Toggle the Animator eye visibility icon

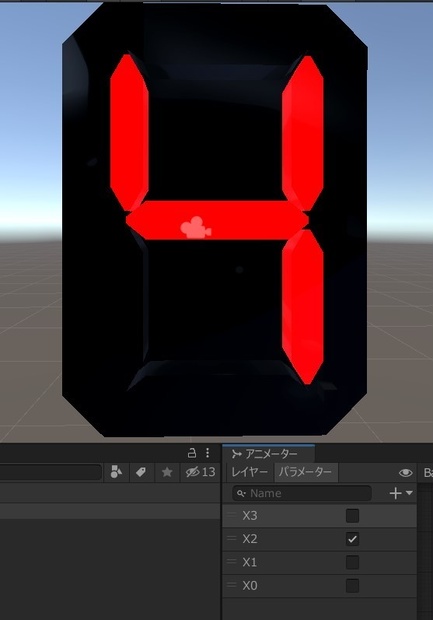406,473
